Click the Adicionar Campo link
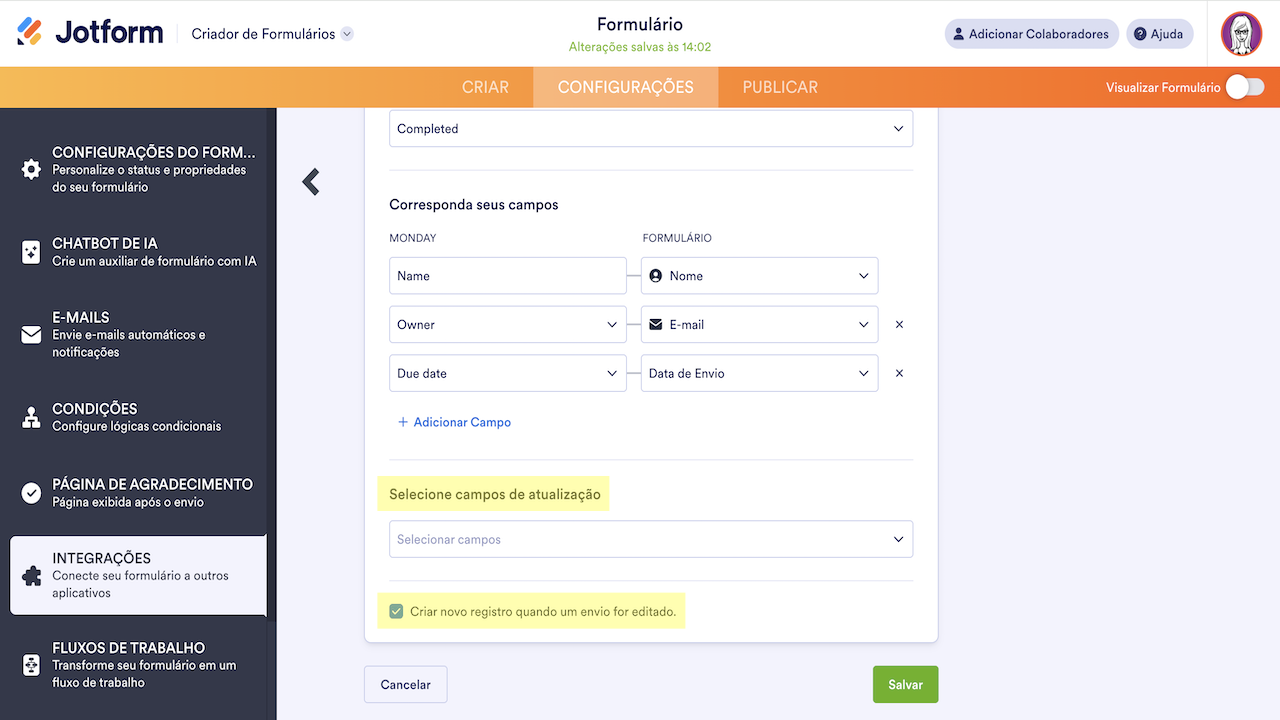The image size is (1280, 720). coord(455,423)
